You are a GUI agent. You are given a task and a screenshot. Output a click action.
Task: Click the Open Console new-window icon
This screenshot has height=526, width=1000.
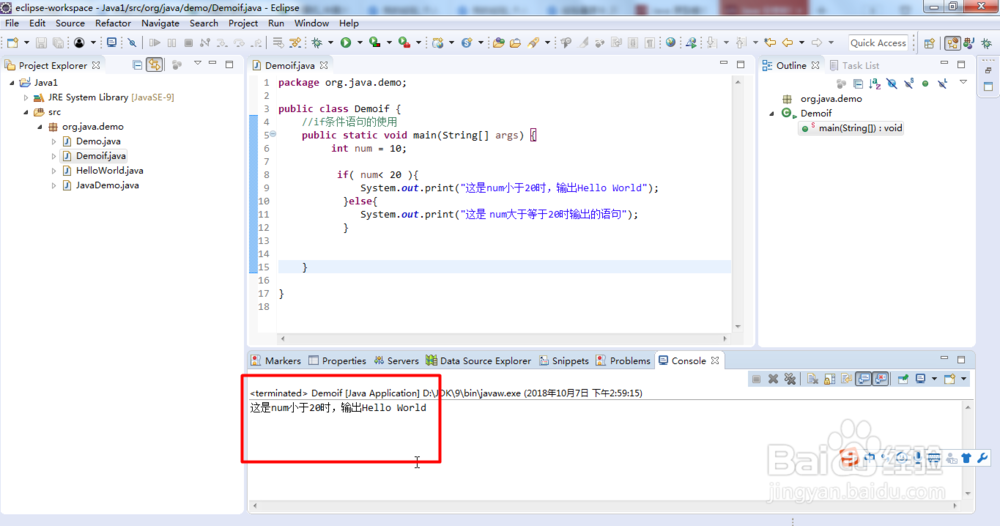[950, 379]
